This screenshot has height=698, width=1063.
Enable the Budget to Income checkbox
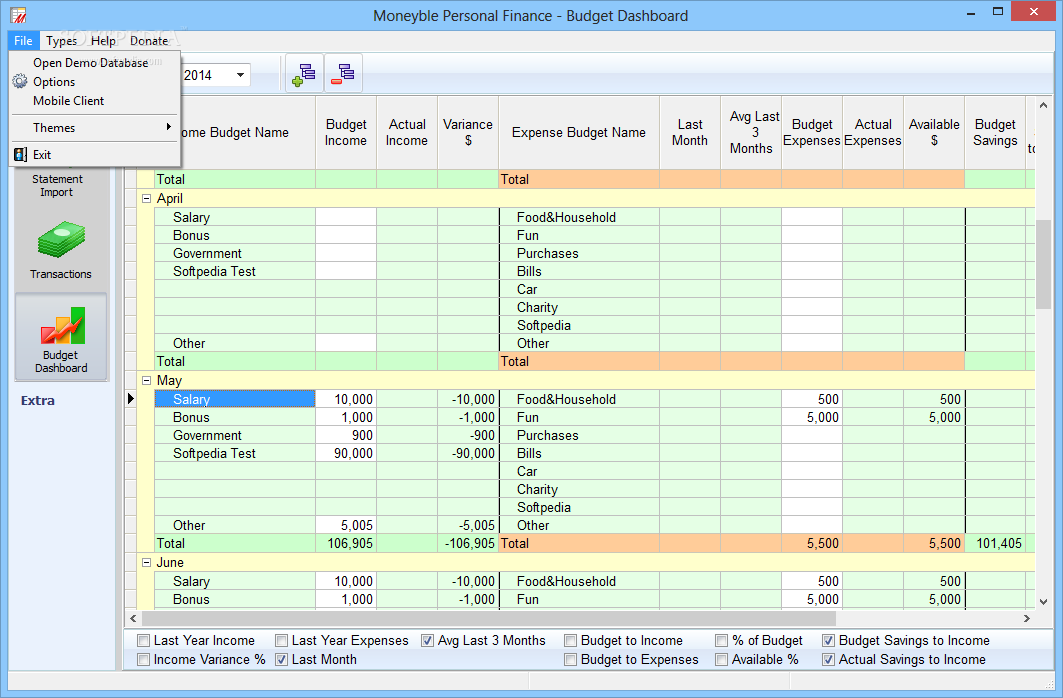tap(570, 640)
